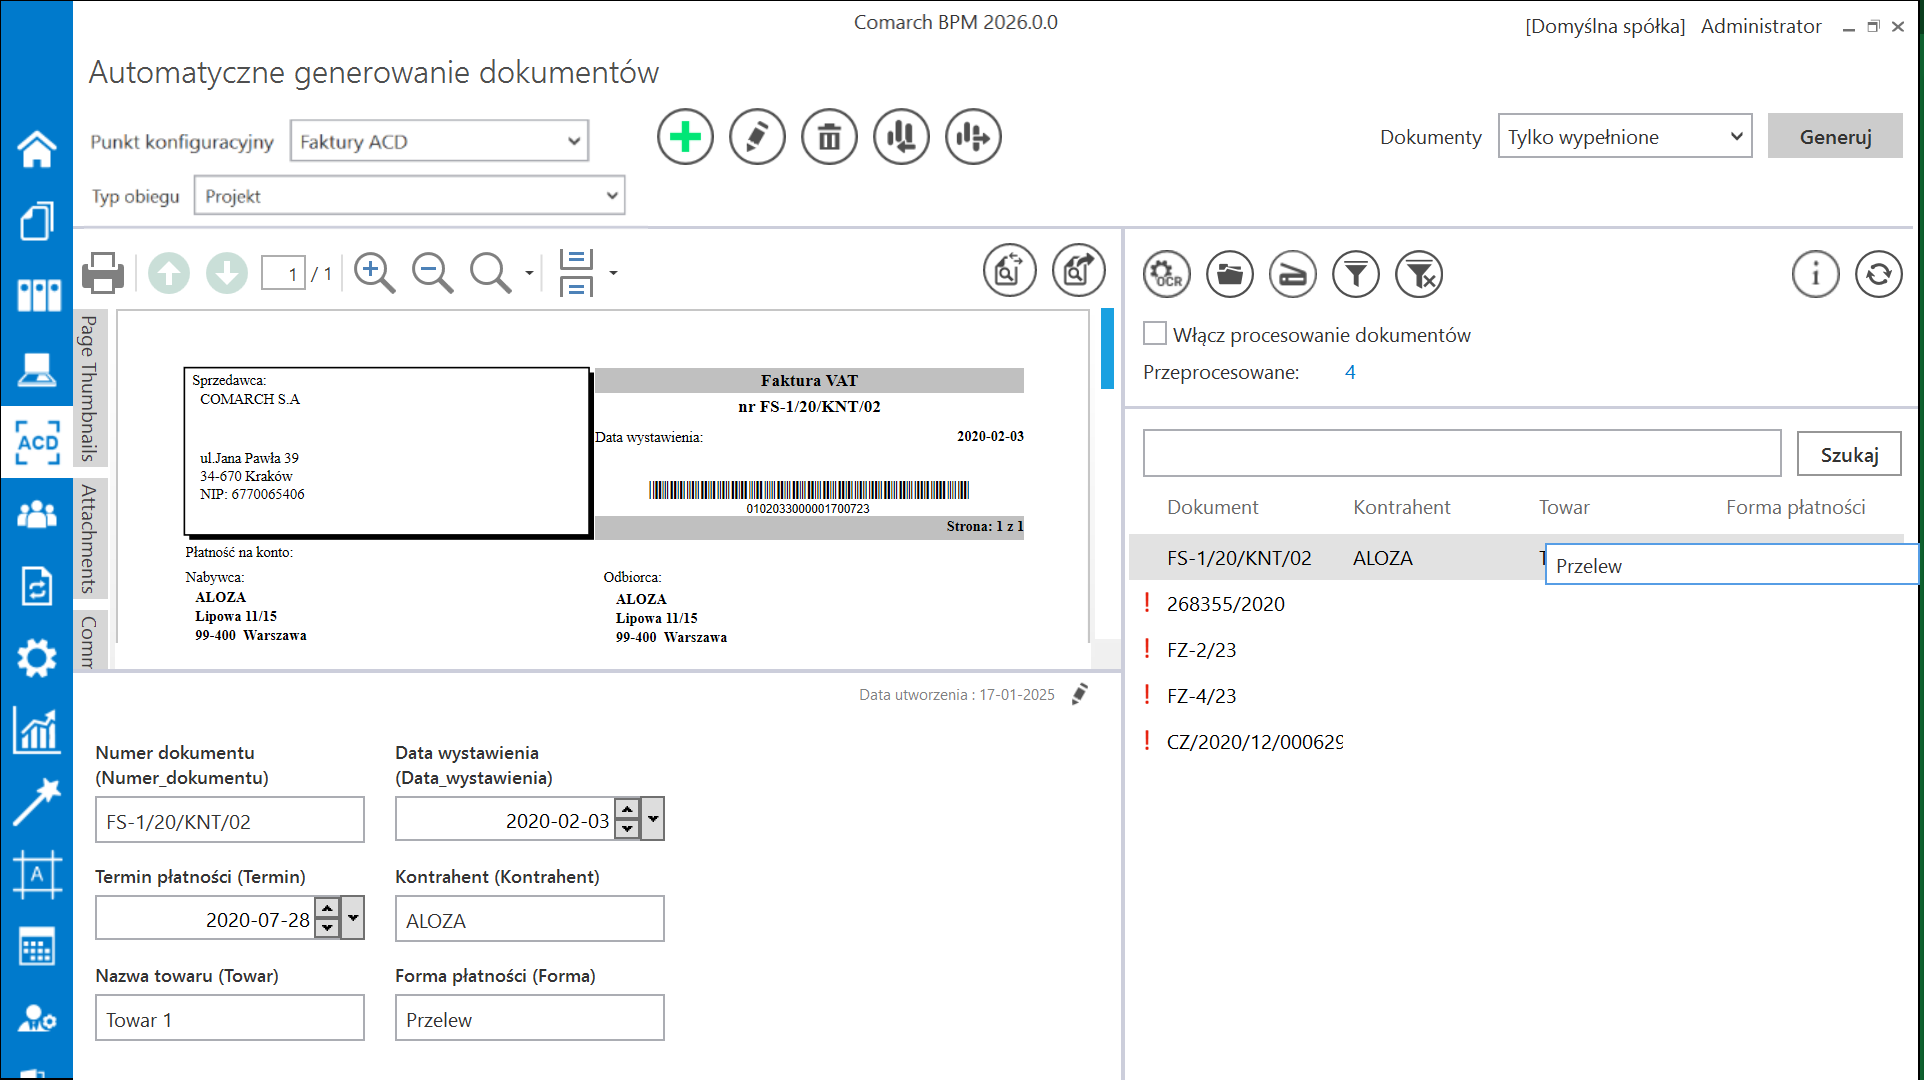Open the ACD module in the sidebar
1924x1080 pixels.
click(37, 442)
